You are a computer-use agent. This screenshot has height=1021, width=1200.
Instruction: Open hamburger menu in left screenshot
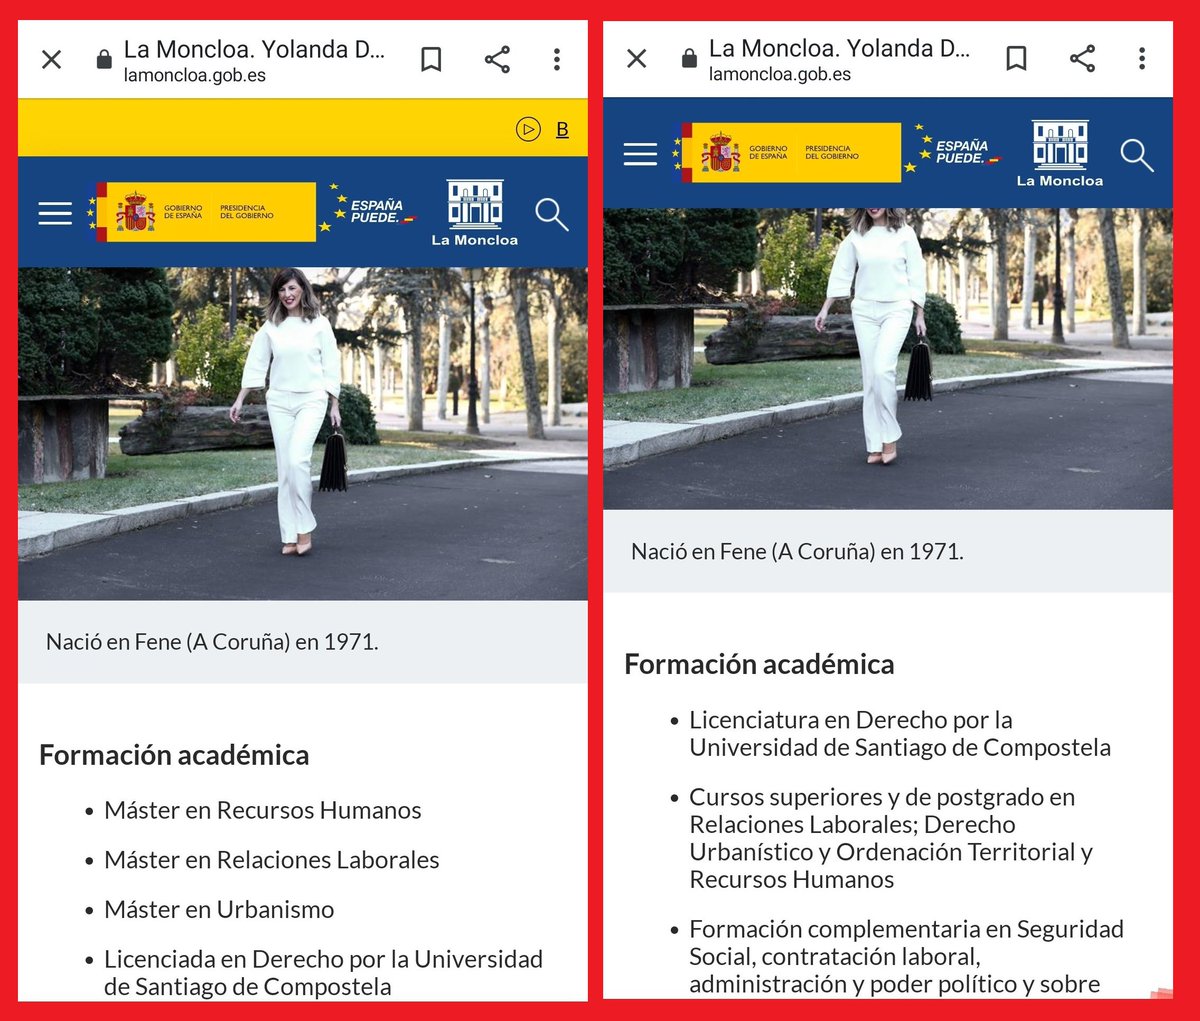pos(55,213)
